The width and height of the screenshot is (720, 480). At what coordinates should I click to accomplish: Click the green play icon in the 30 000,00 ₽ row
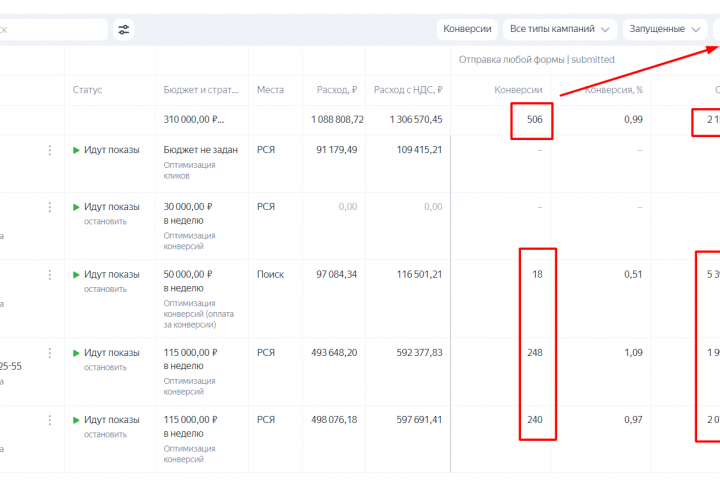[76, 207]
